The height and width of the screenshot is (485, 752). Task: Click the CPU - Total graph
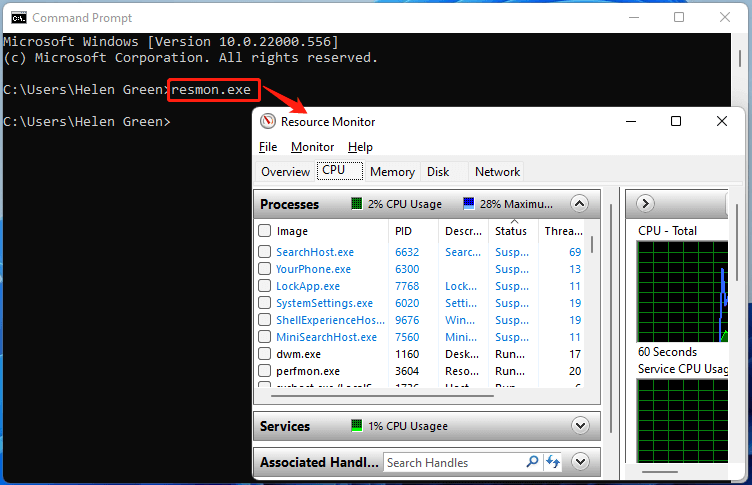682,291
